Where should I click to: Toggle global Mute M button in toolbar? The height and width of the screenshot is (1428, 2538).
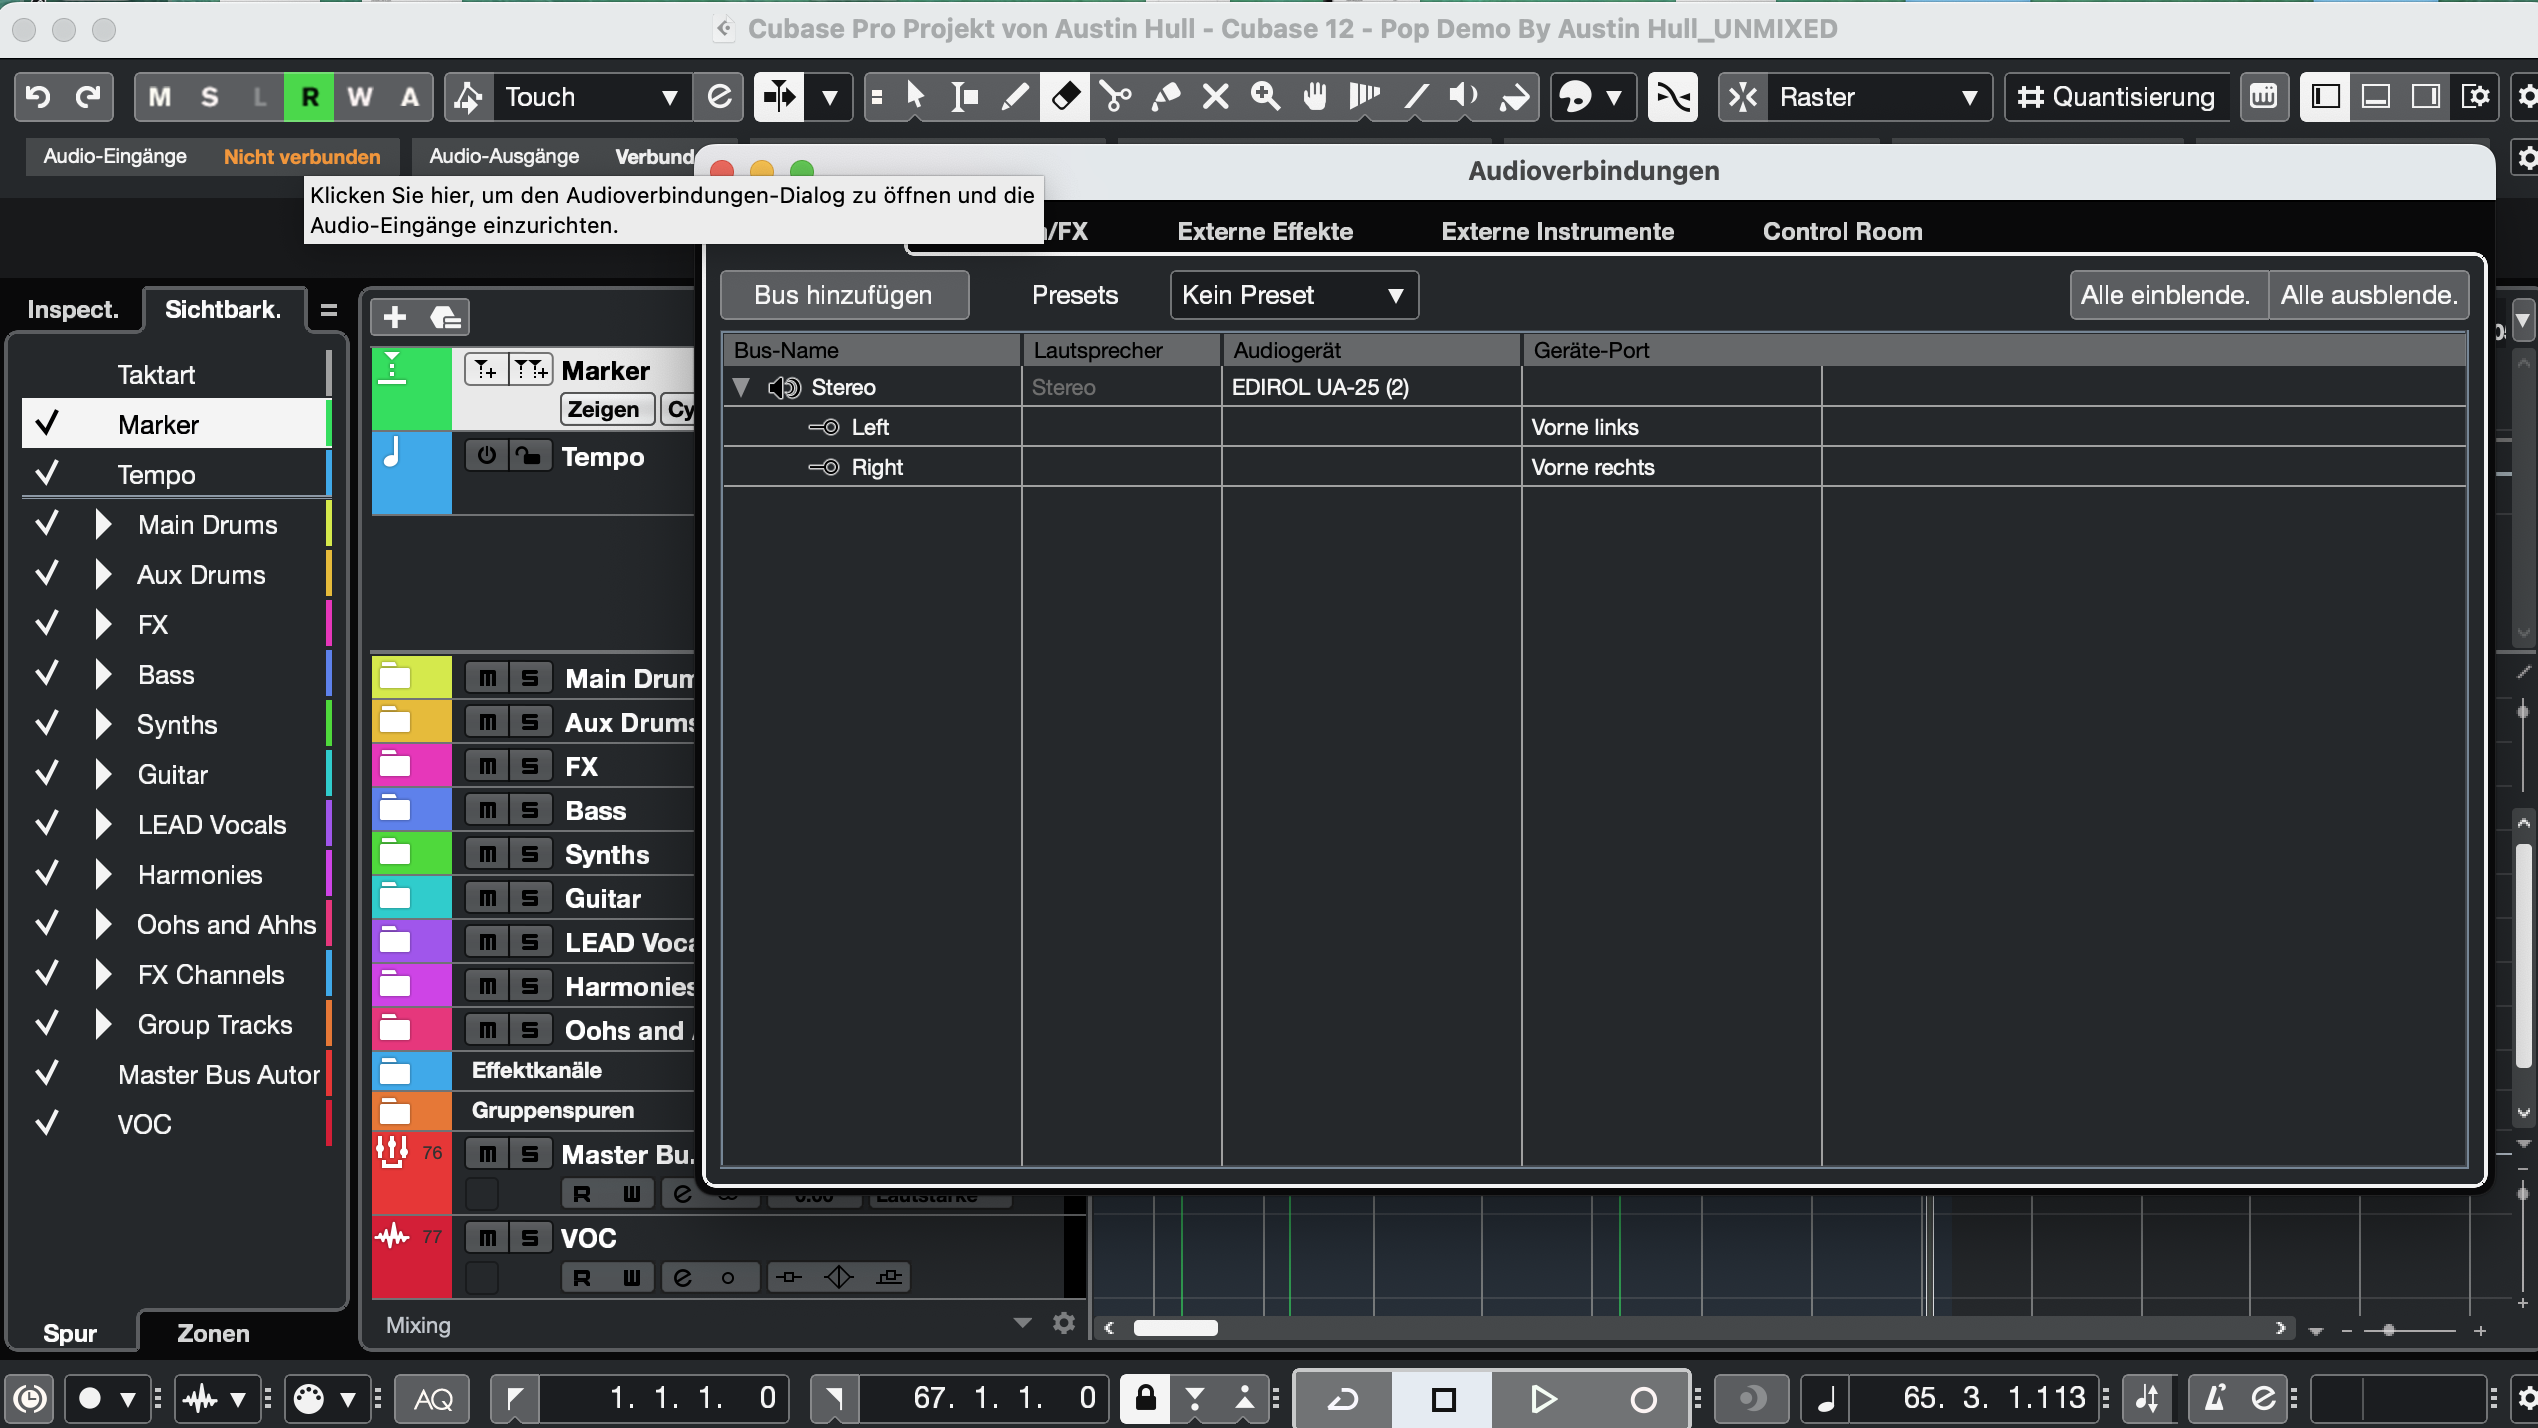tap(160, 97)
